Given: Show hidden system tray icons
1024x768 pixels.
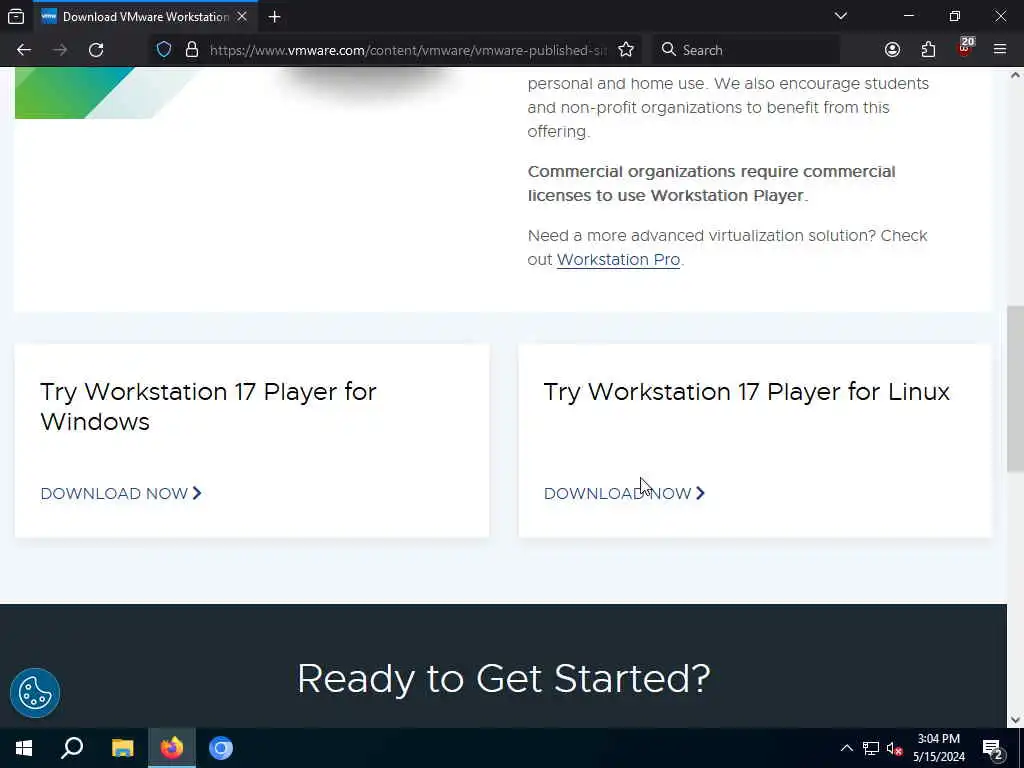Looking at the screenshot, I should 846,748.
